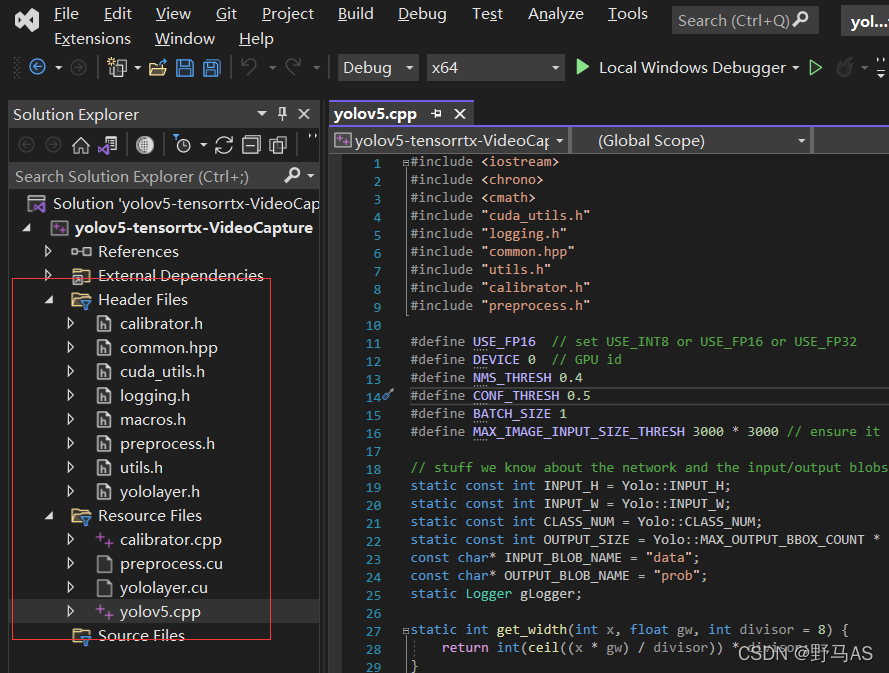
Task: Click the Undo toolbar icon
Action: tap(248, 68)
